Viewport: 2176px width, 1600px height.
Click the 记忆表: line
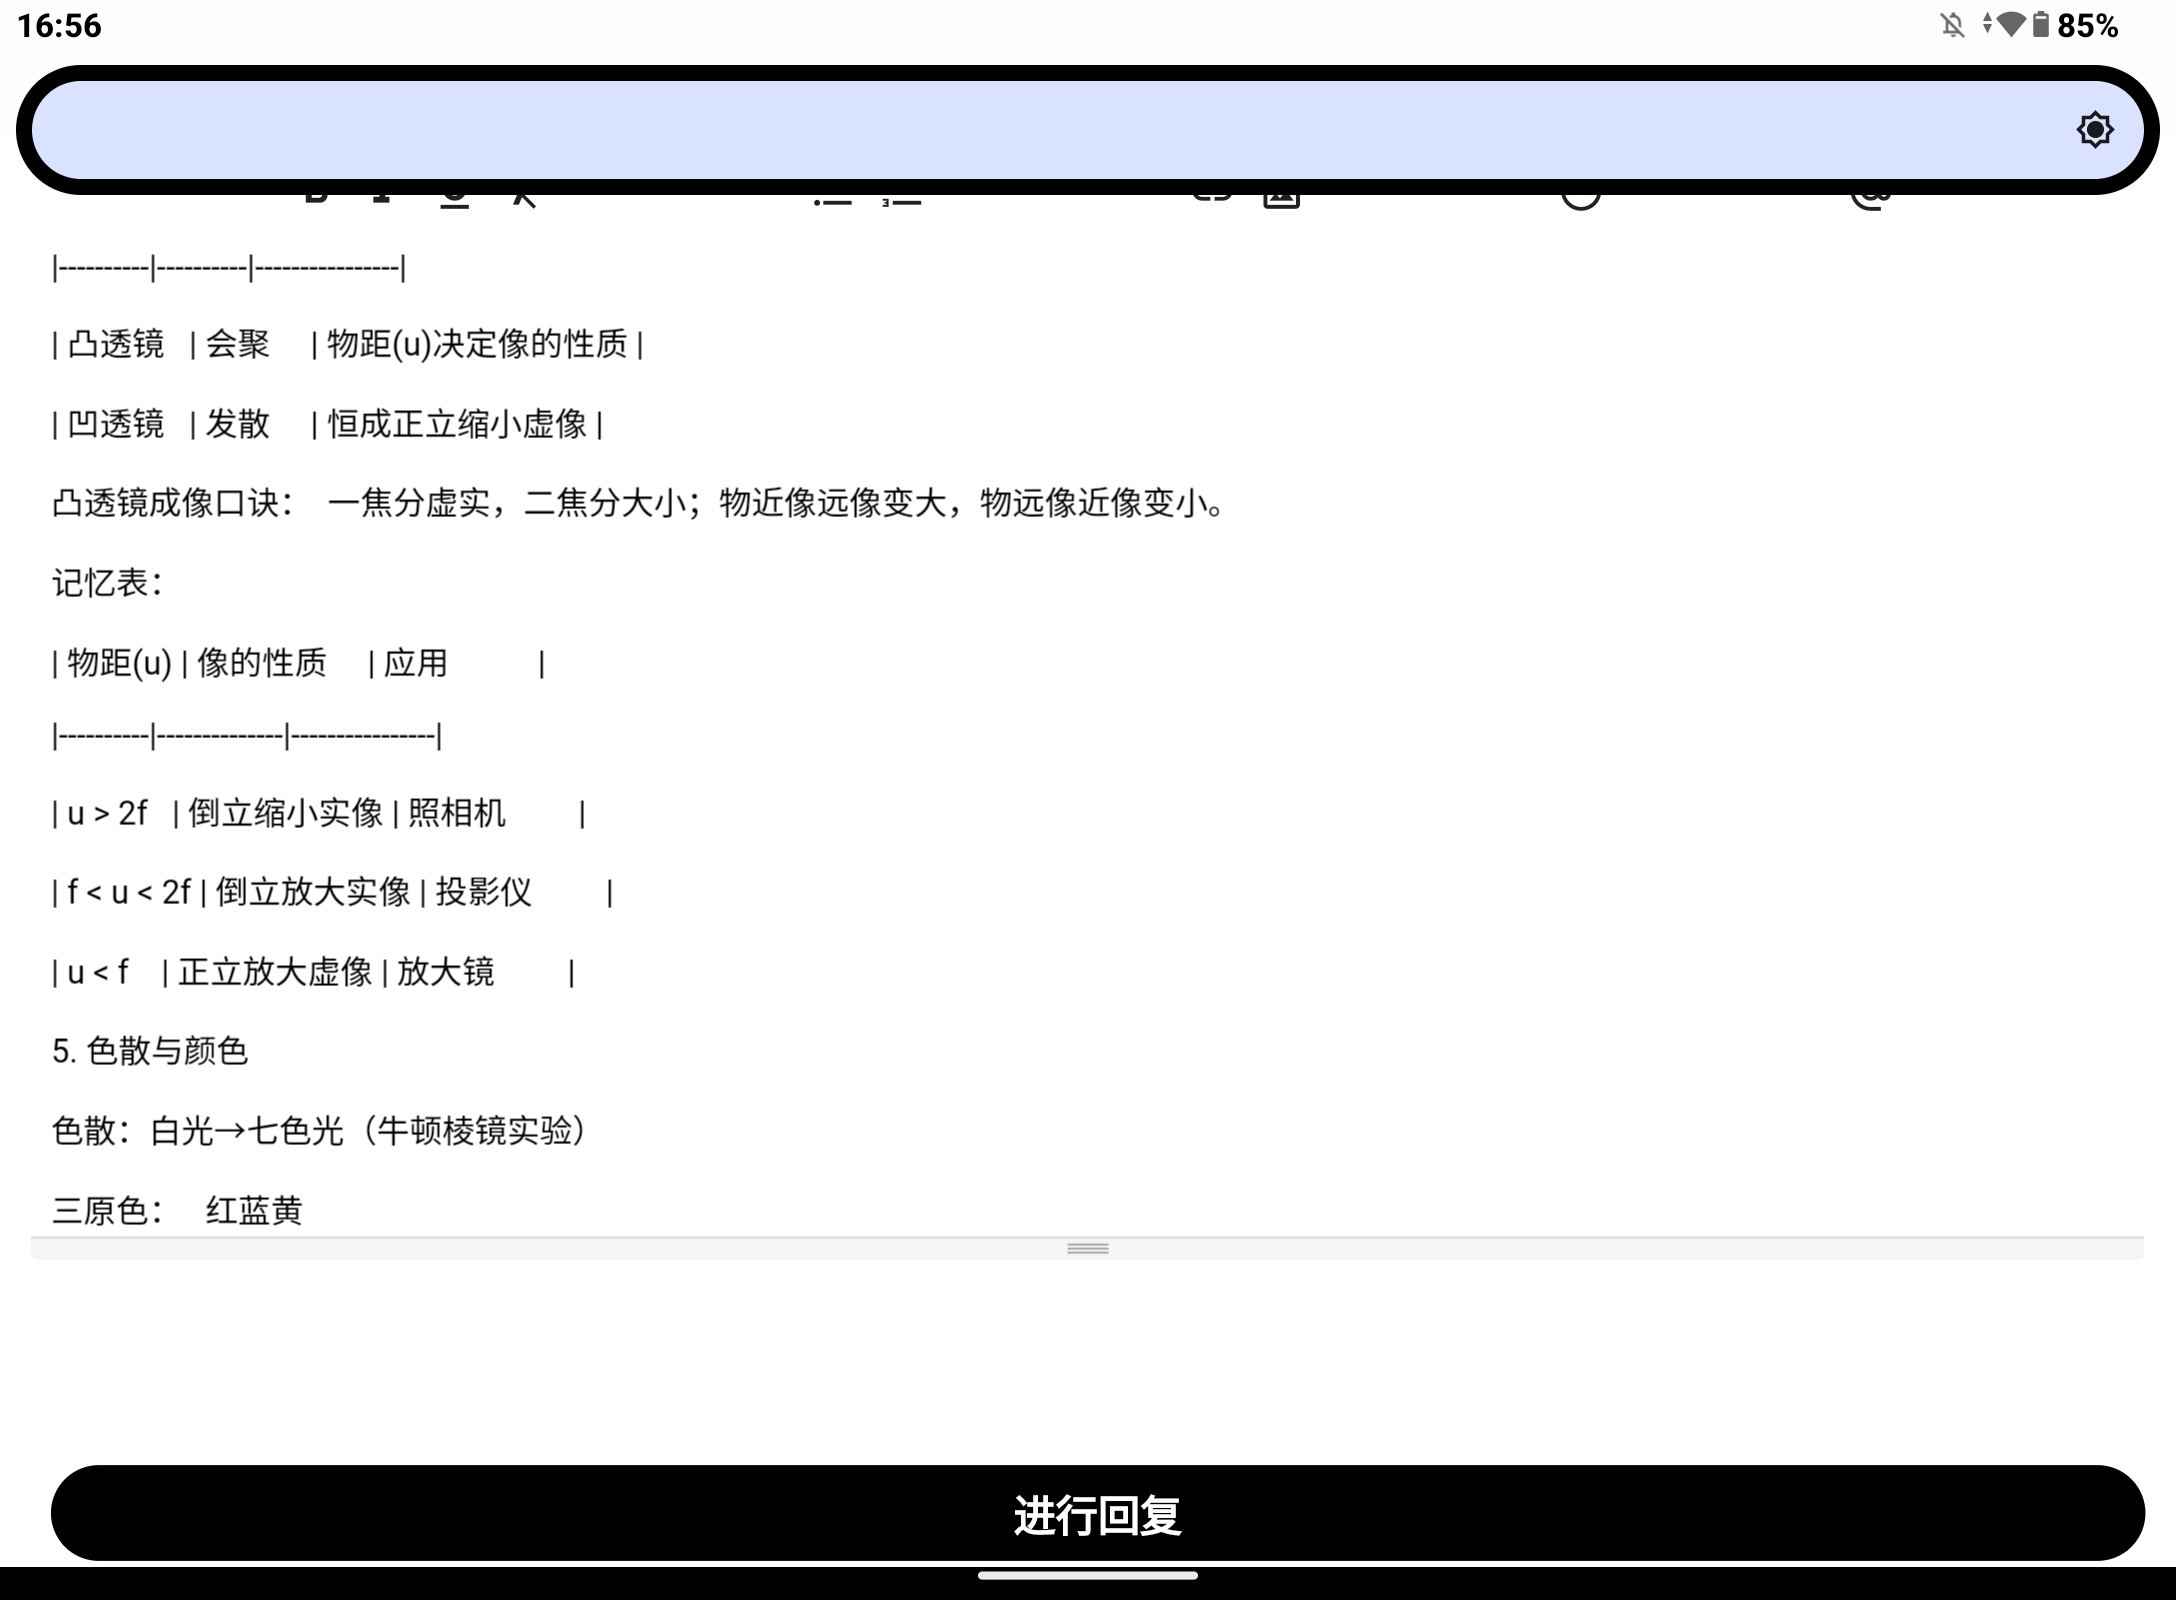tap(108, 583)
